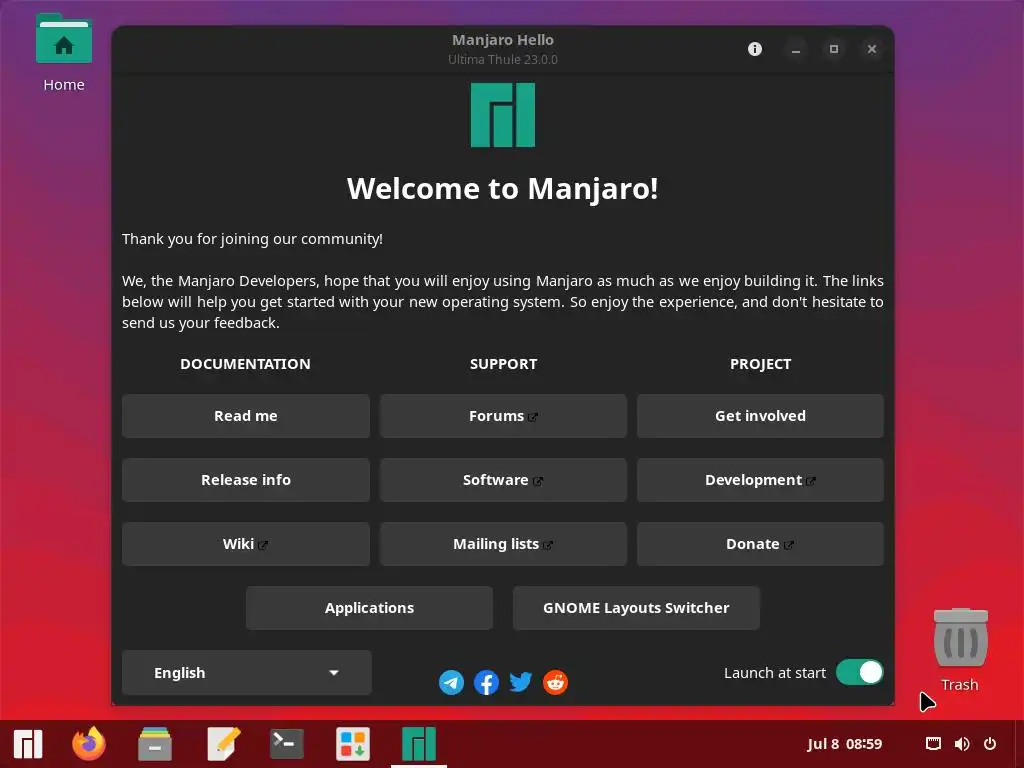The image size is (1024, 768).
Task: Open Release info
Action: pyautogui.click(x=246, y=480)
